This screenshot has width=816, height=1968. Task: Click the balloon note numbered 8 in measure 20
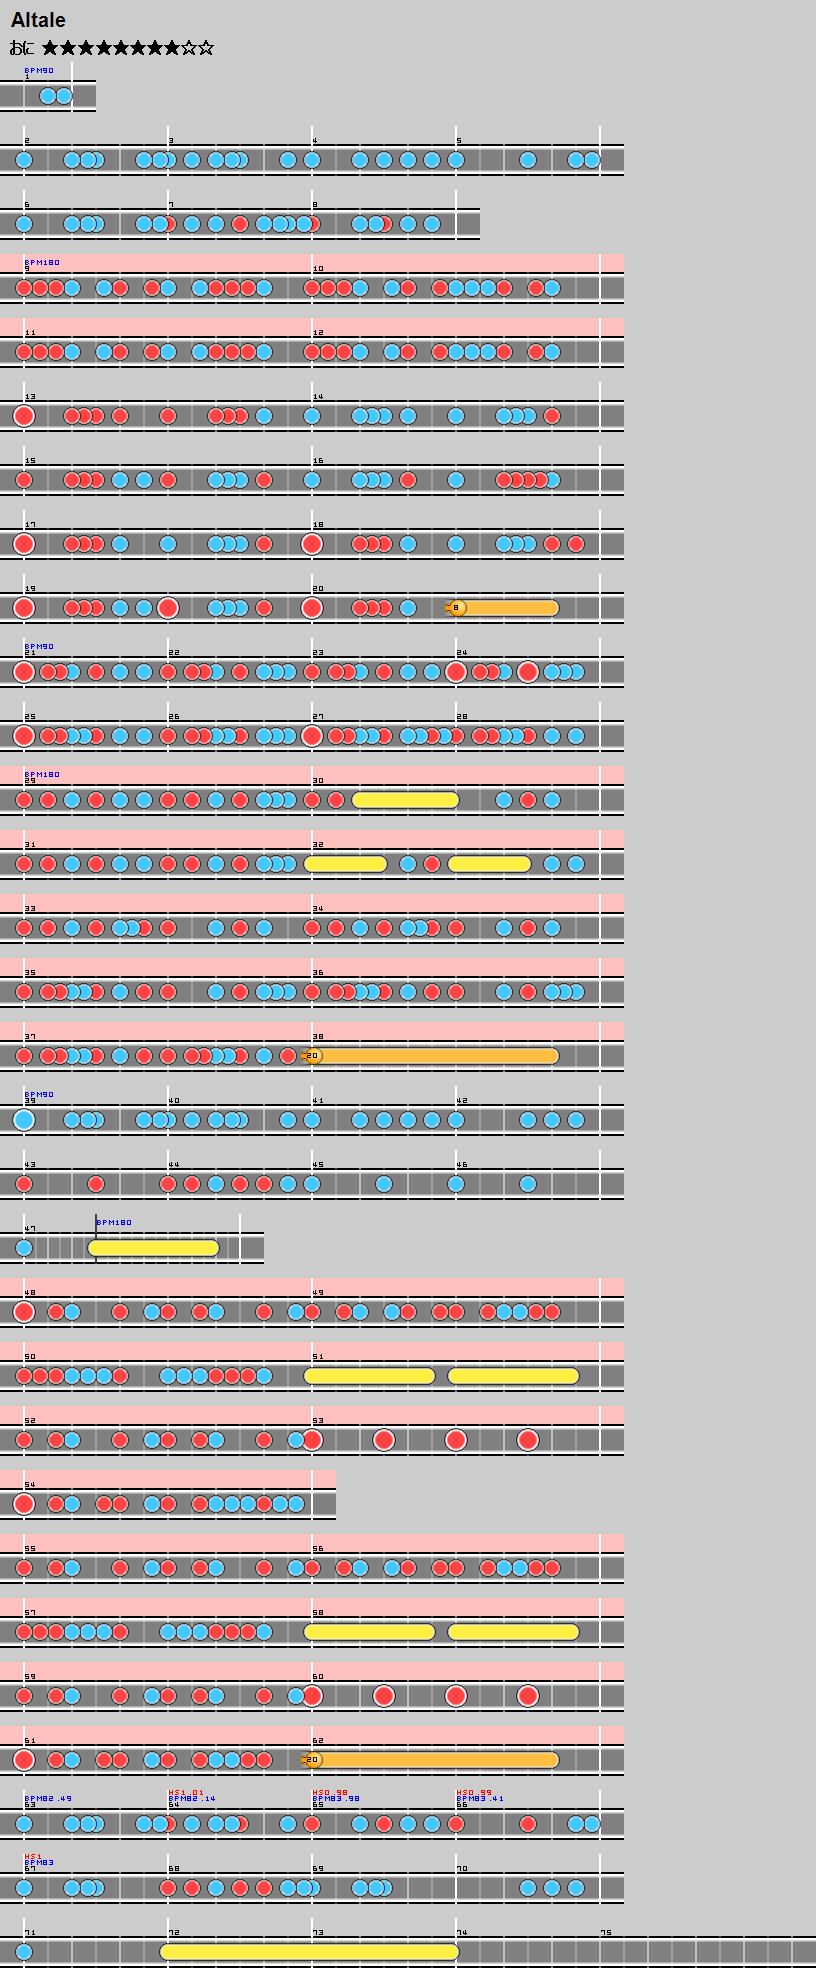click(456, 608)
